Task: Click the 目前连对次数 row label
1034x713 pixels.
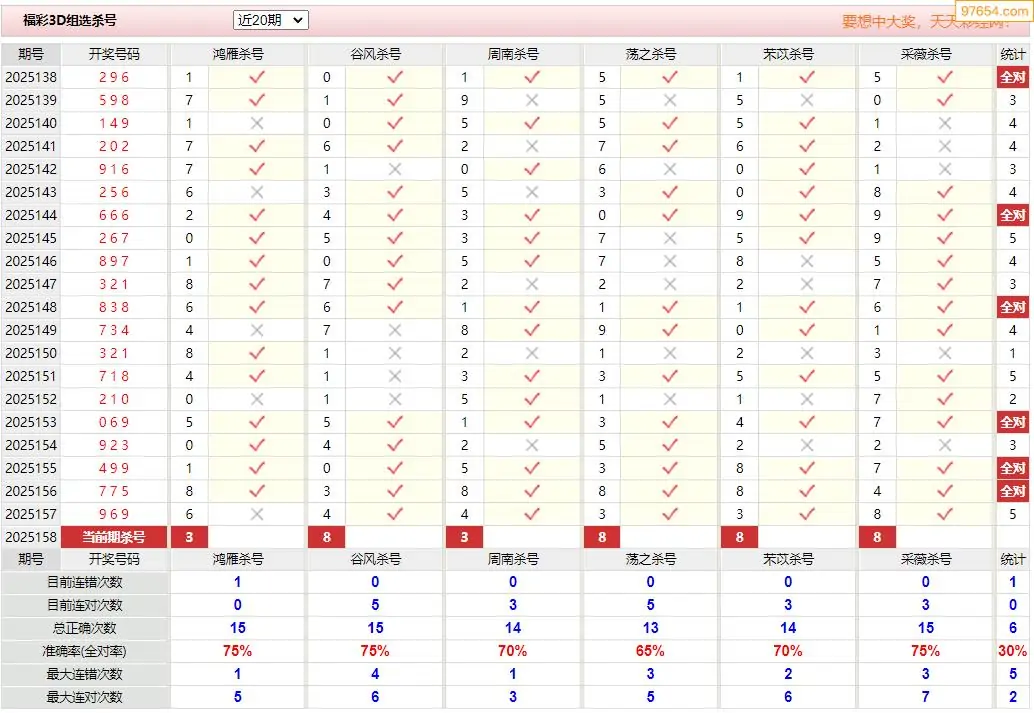Action: [84, 605]
